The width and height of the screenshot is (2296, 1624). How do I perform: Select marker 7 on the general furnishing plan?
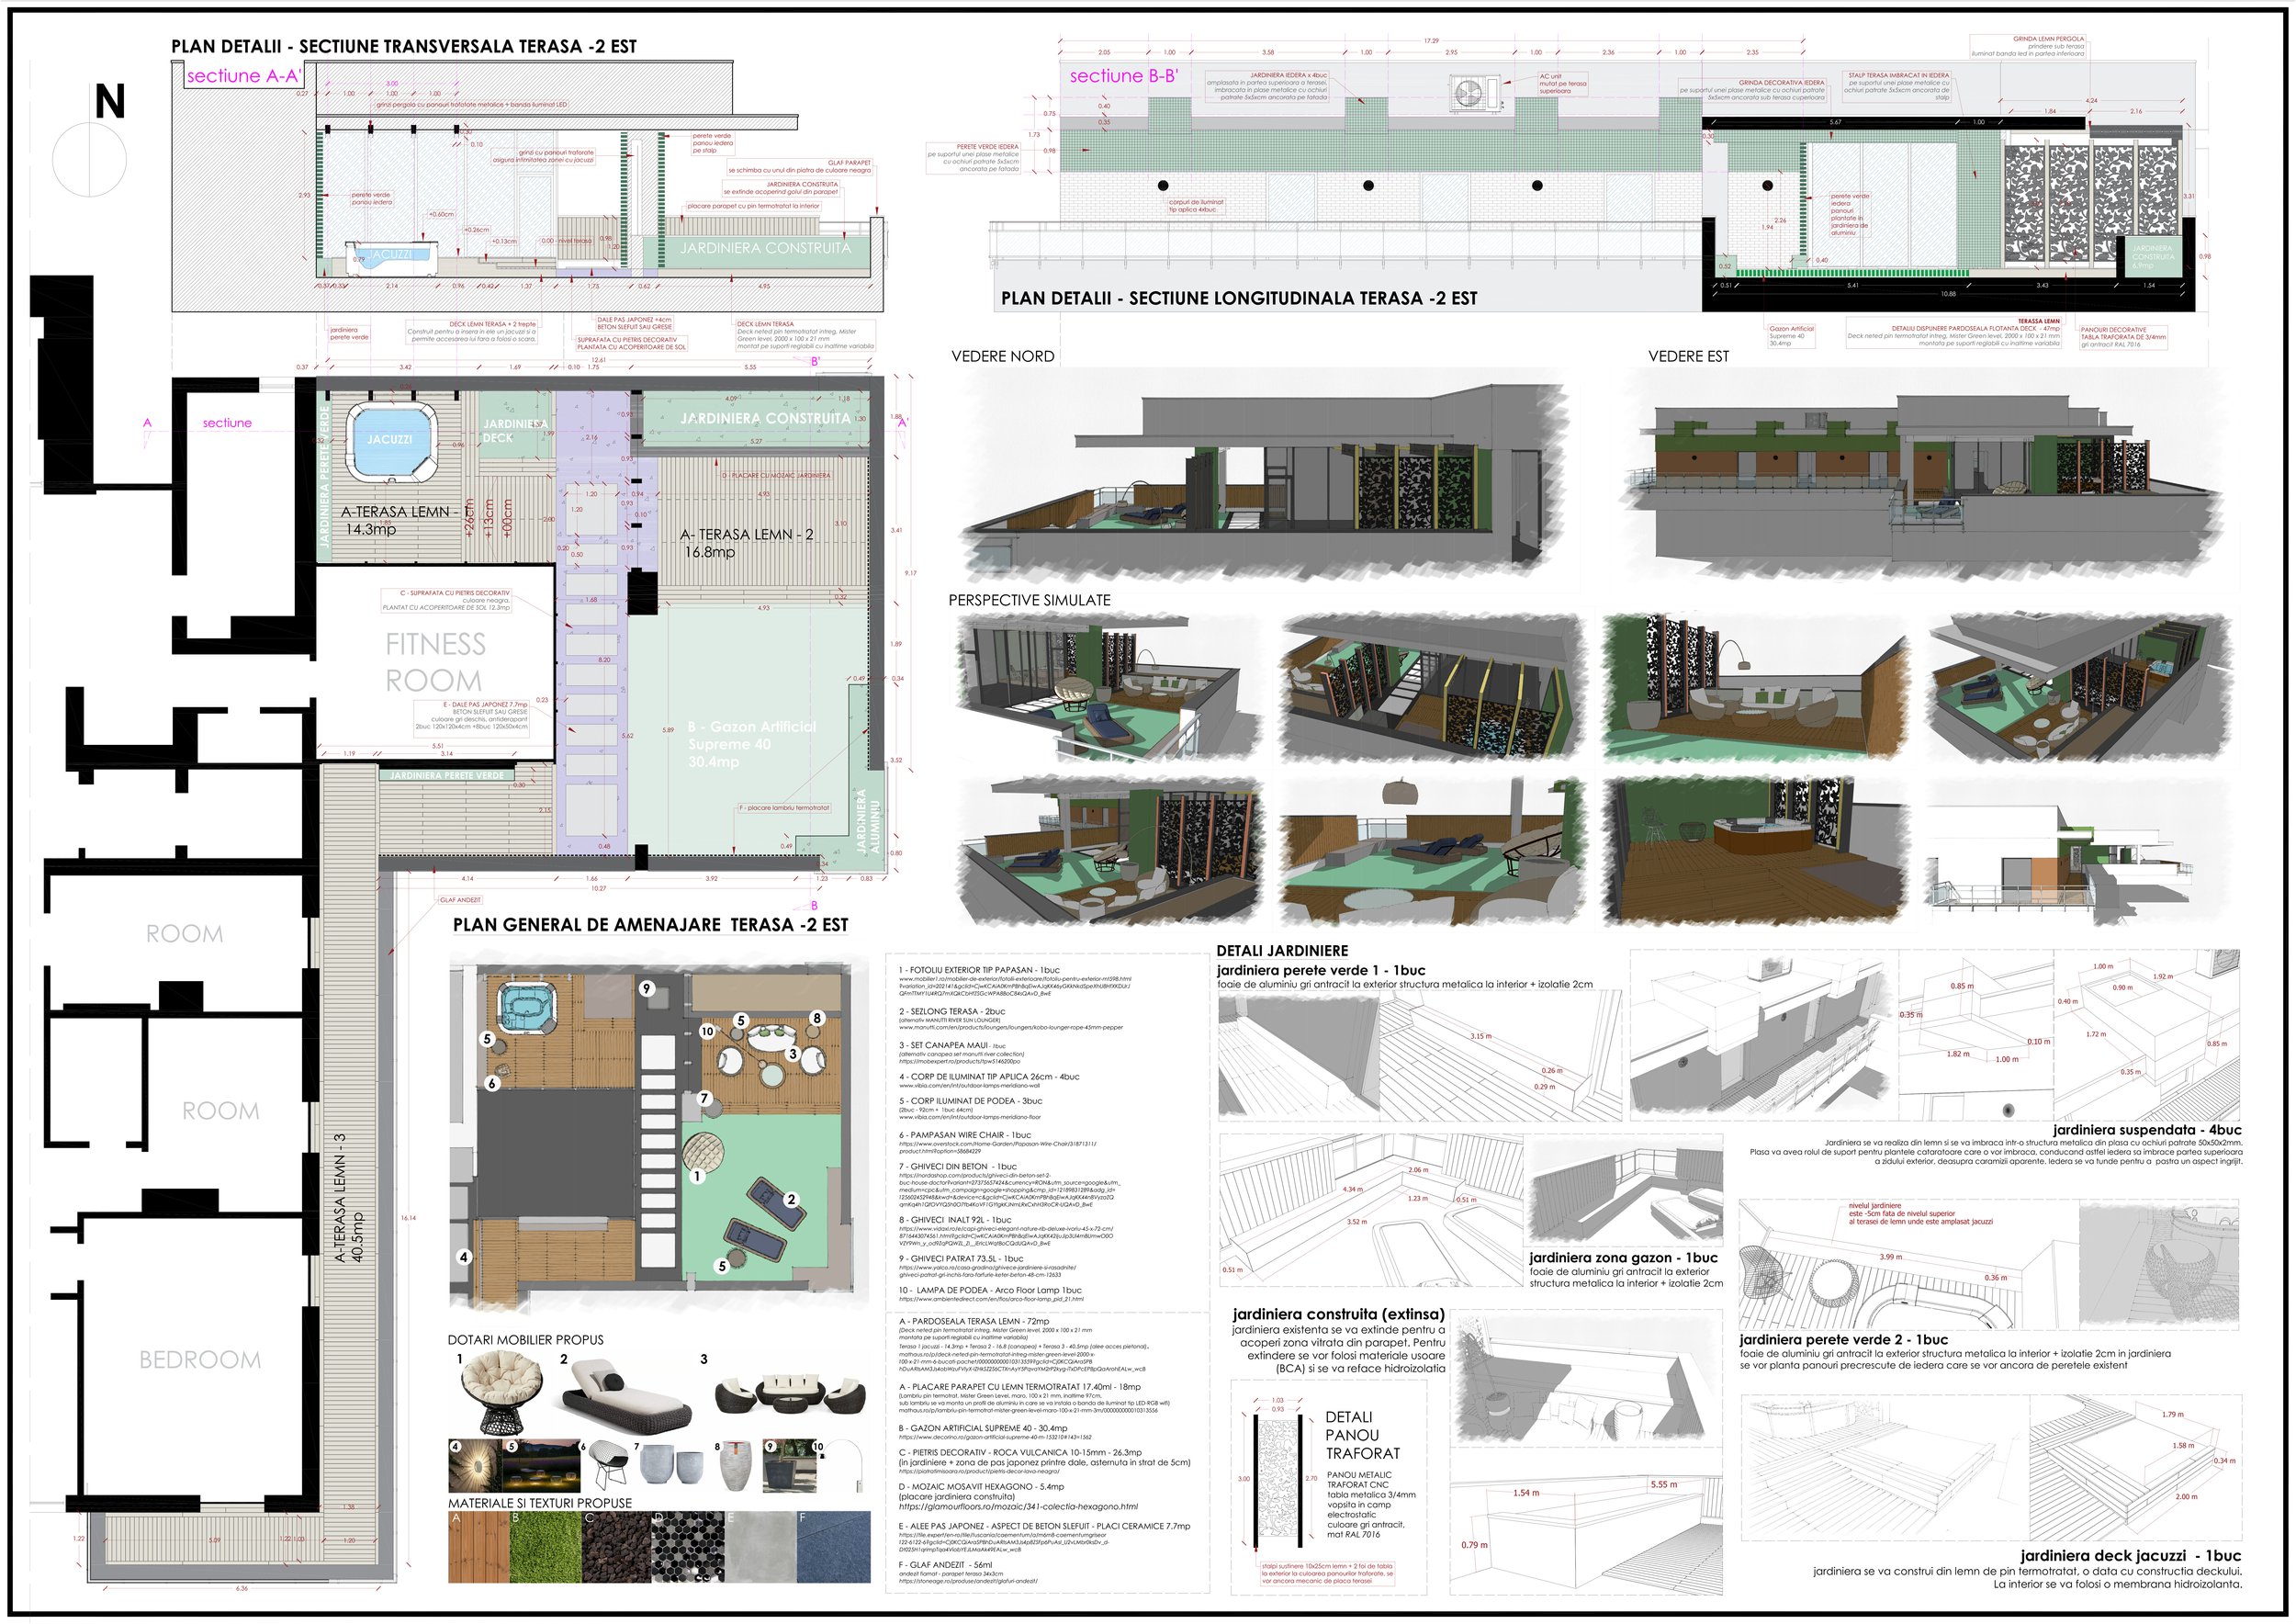pyautogui.click(x=704, y=1098)
